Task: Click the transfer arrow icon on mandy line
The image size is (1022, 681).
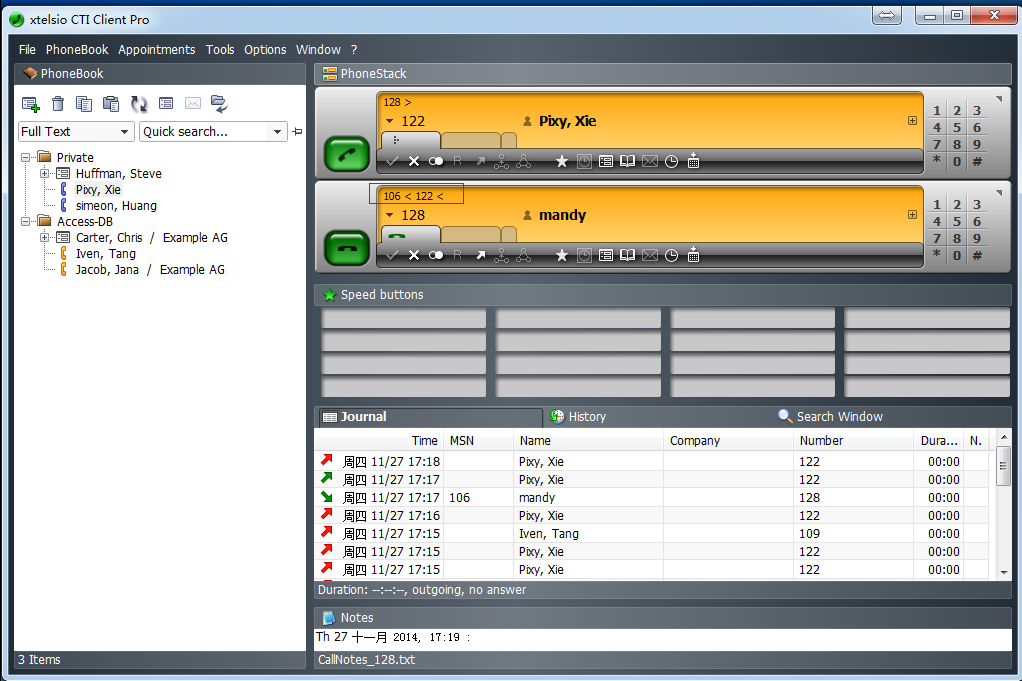Action: click(480, 255)
